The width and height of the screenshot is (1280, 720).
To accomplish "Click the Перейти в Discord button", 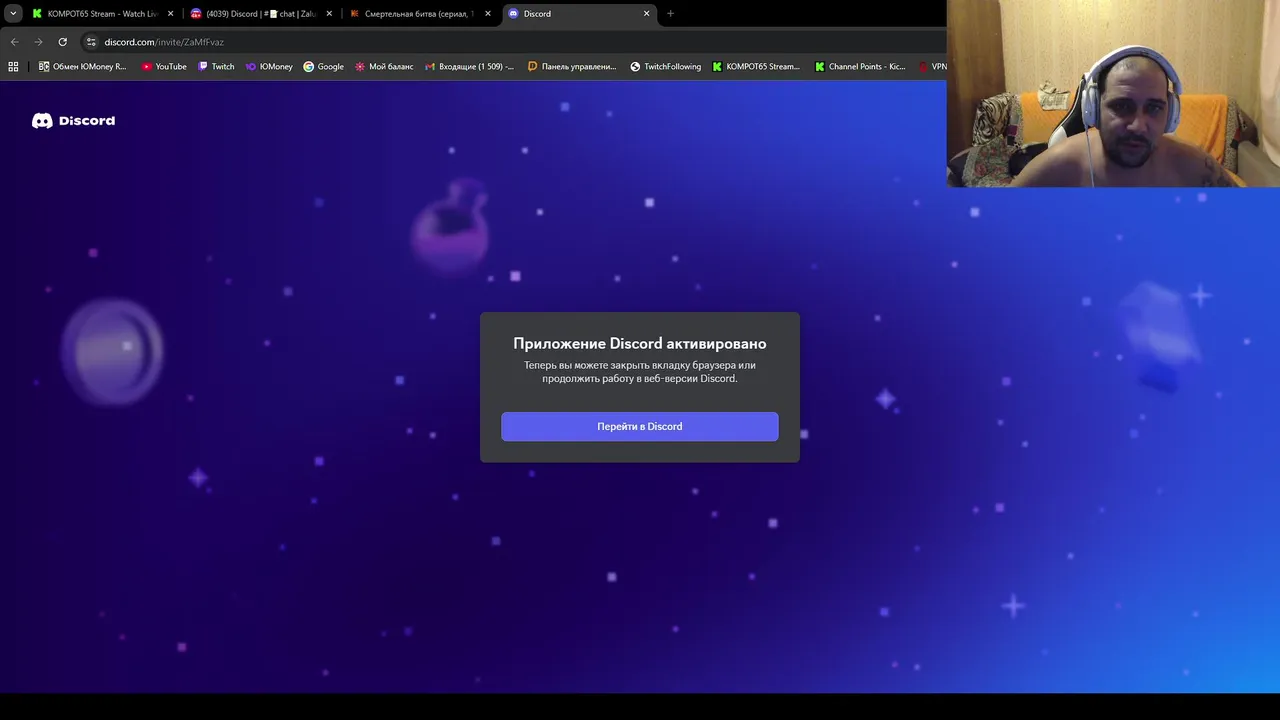I will tap(639, 426).
